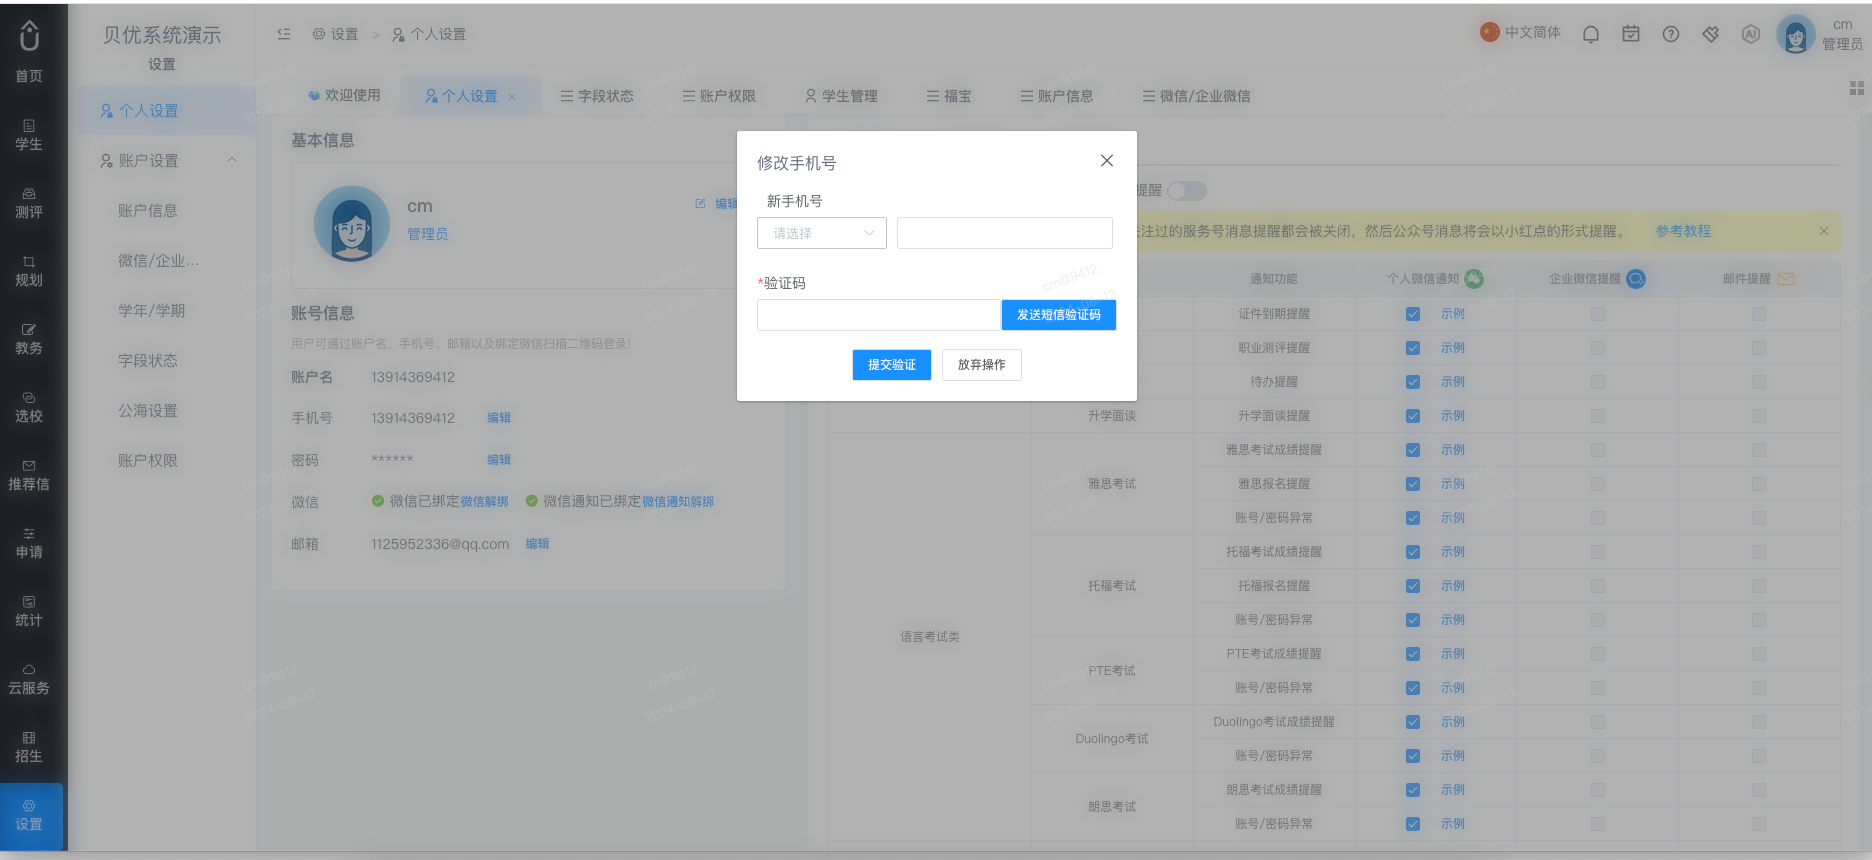Go to 推荐信 in left sidebar
Viewport: 1872px width, 860px height.
point(29,476)
